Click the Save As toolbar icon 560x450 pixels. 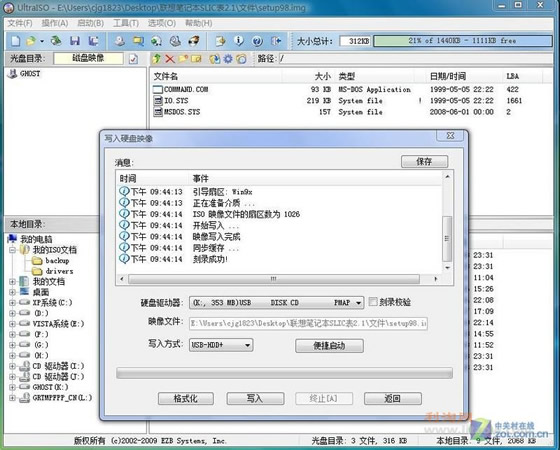pos(94,41)
